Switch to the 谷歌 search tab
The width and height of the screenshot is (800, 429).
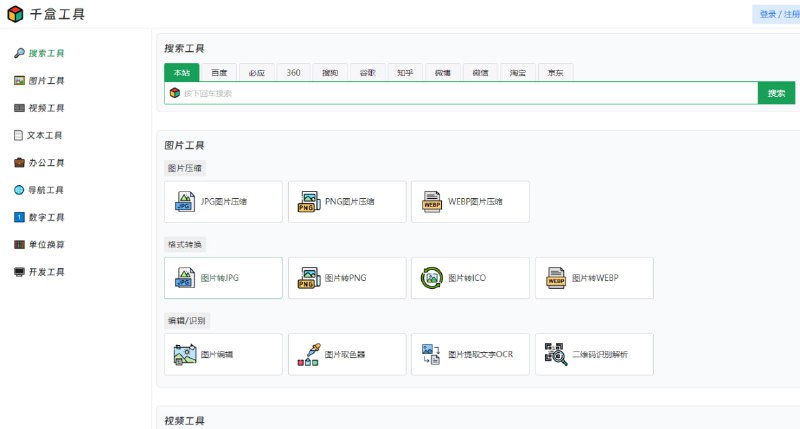368,72
